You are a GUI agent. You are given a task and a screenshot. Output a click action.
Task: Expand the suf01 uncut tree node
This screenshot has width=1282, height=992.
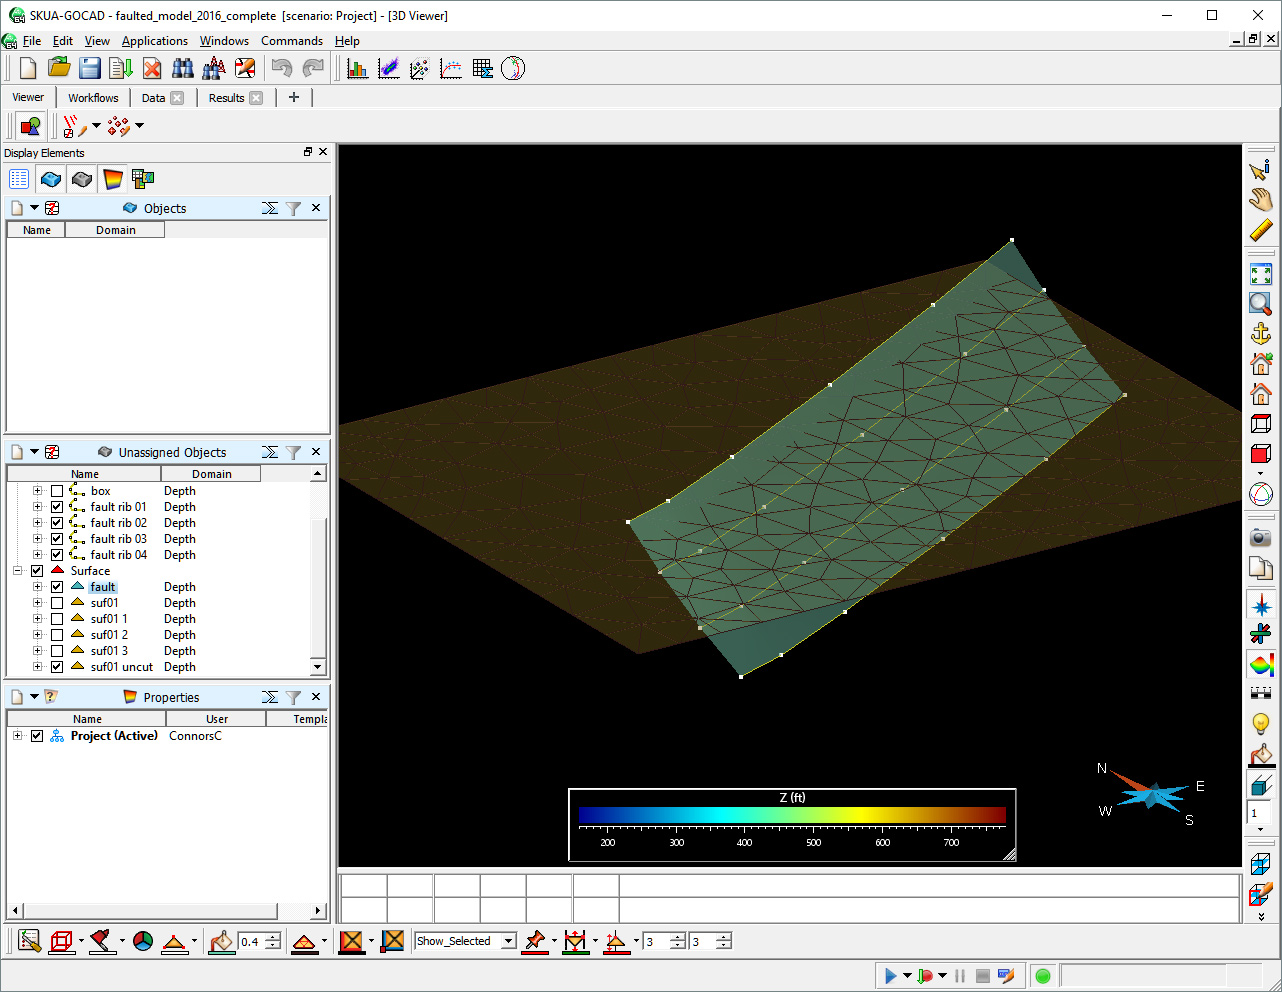[37, 667]
